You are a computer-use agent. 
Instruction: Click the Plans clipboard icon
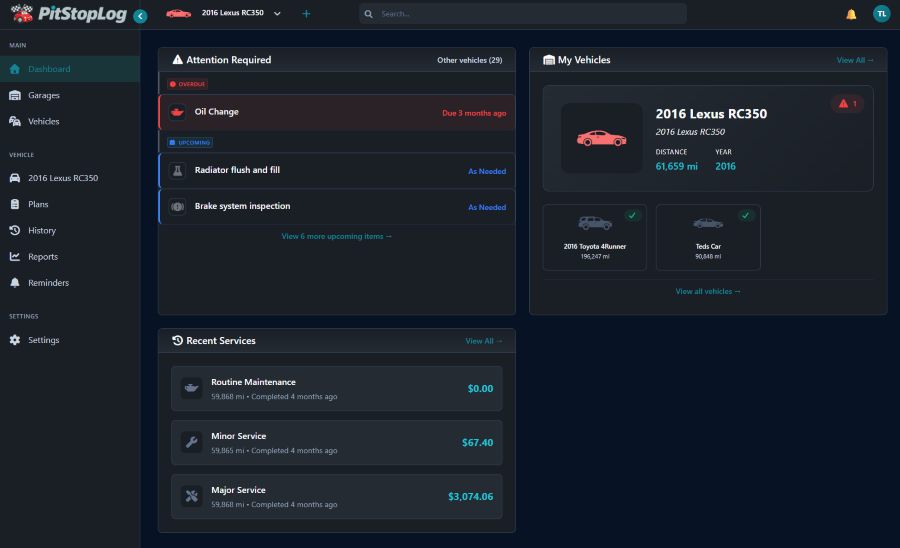pos(15,204)
